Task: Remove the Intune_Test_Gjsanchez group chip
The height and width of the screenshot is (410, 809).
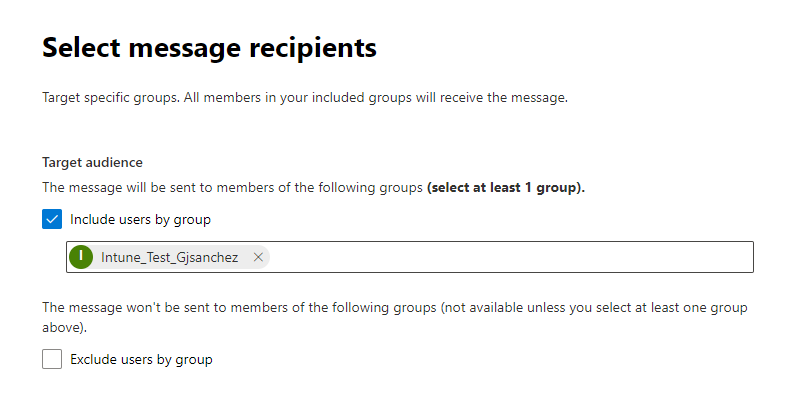Action: (x=258, y=257)
